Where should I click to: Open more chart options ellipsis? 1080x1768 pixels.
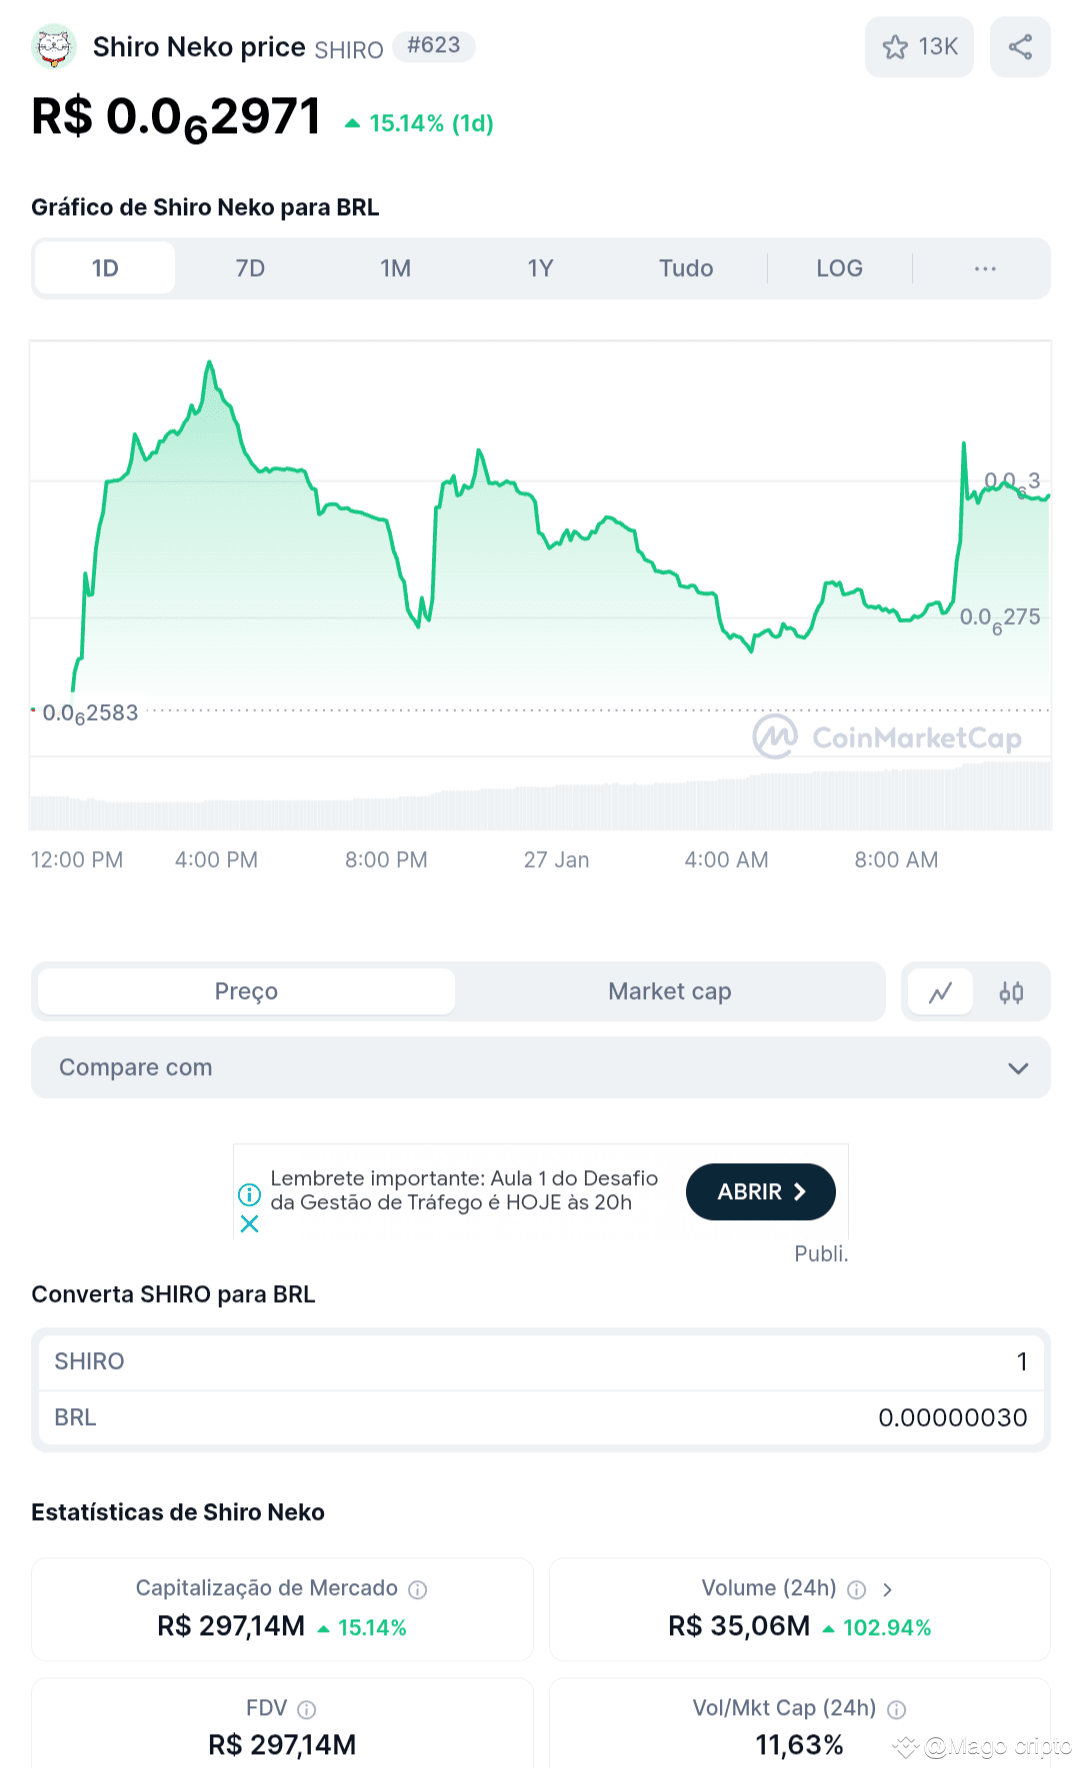[x=985, y=268]
